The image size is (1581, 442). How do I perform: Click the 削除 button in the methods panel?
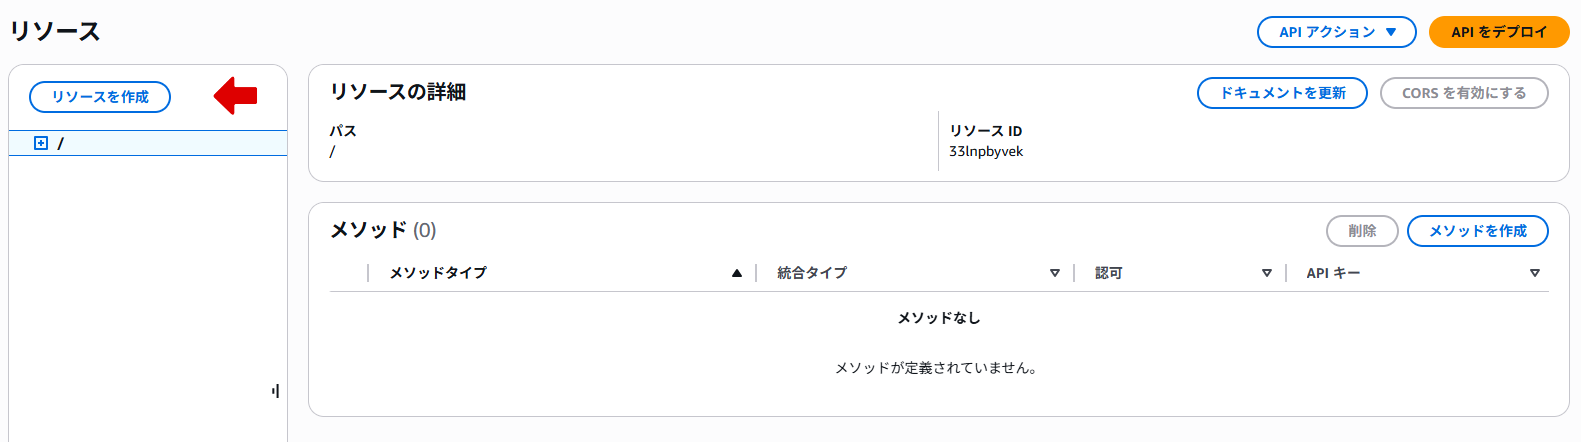1362,231
